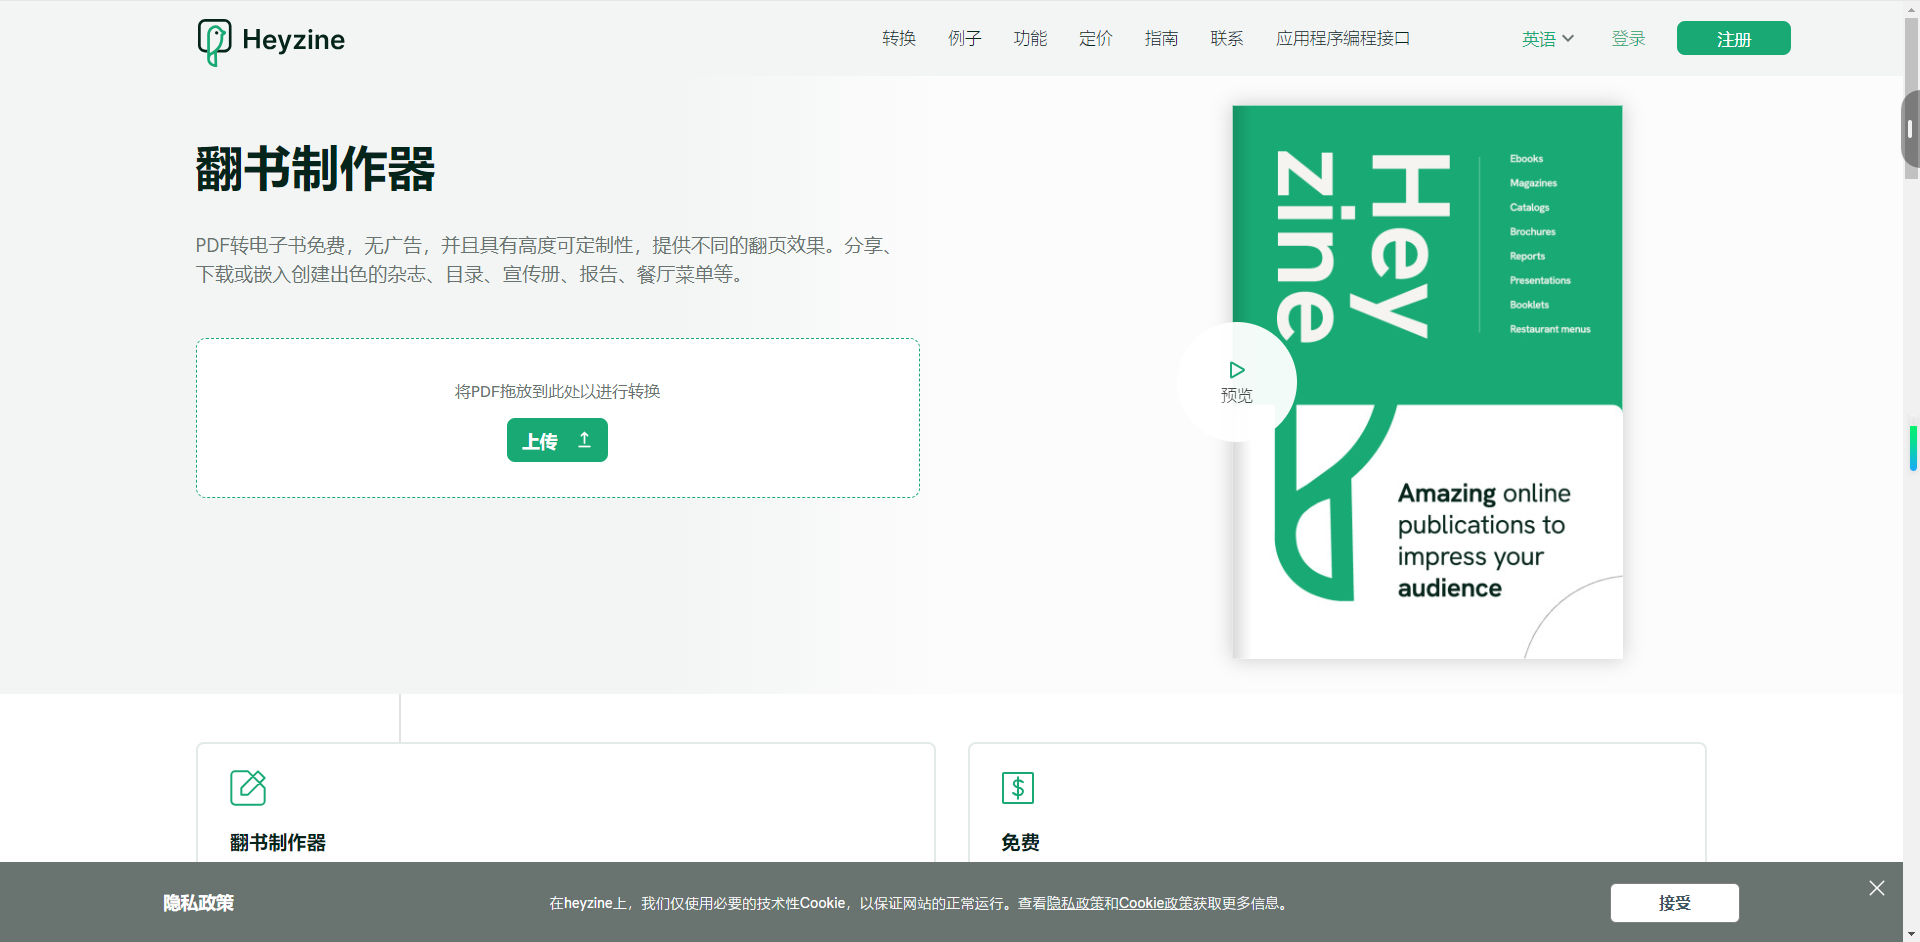Open the 隐私政策 link in banner text
The width and height of the screenshot is (1920, 942).
[1075, 903]
